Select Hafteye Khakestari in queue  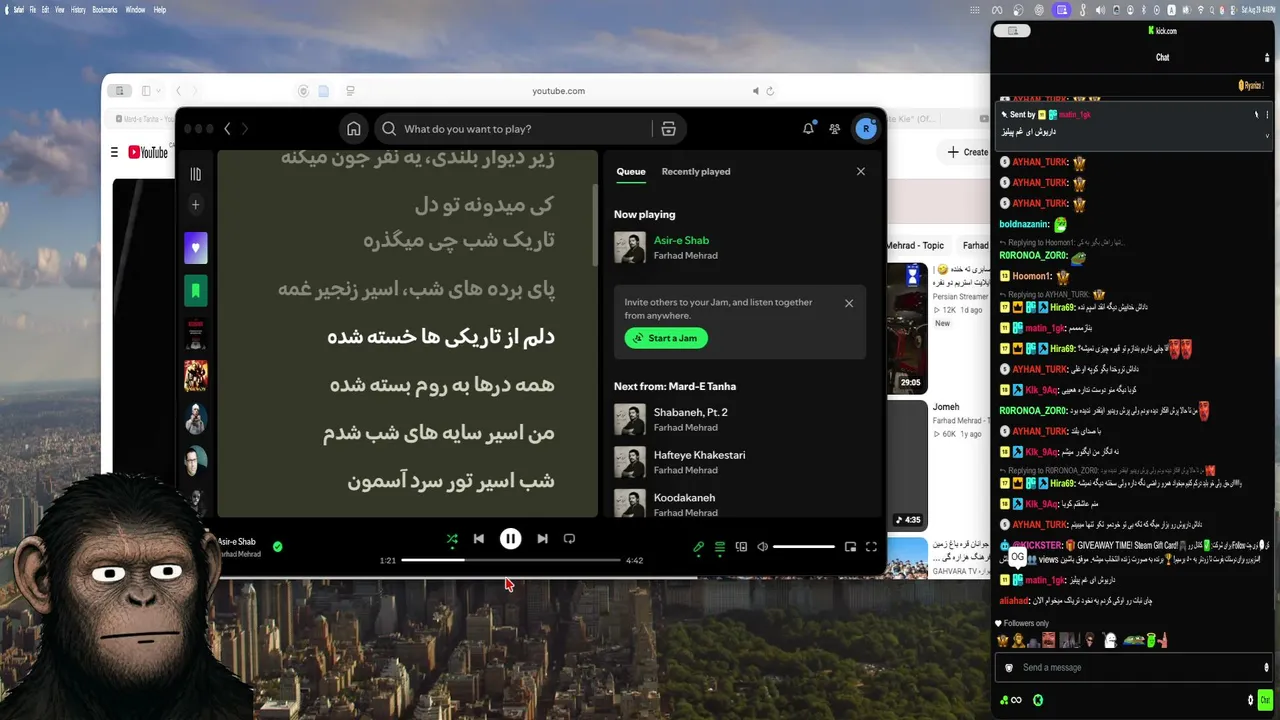(740, 462)
